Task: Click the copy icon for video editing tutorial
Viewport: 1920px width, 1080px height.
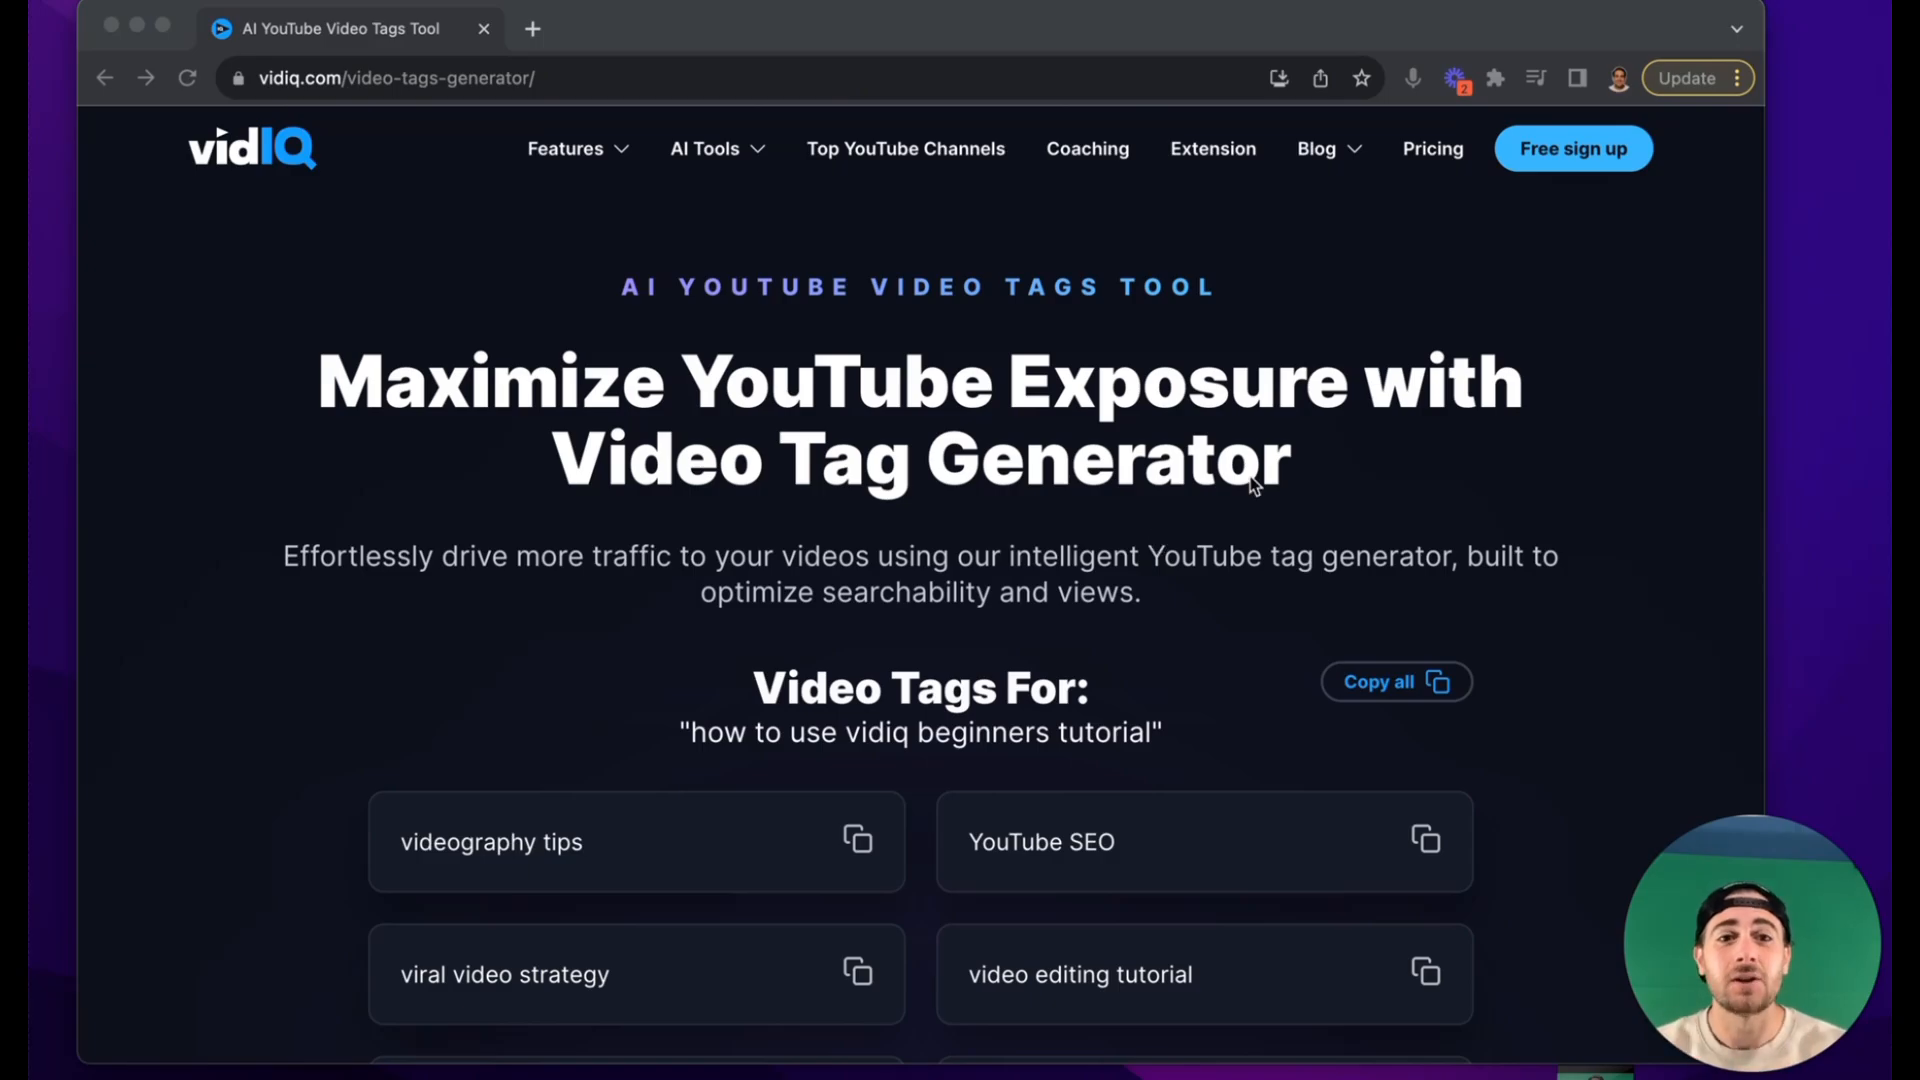Action: tap(1425, 973)
